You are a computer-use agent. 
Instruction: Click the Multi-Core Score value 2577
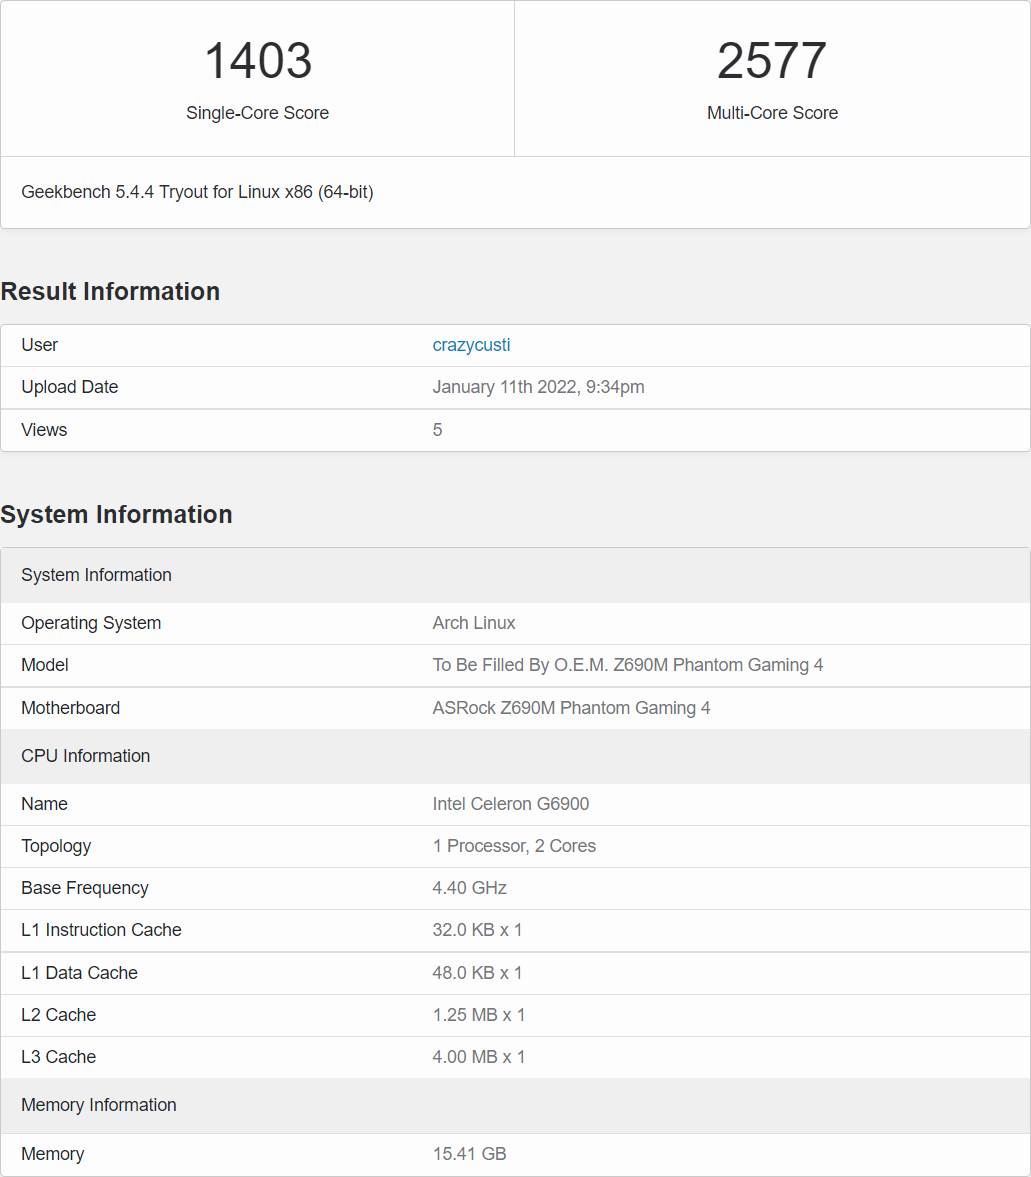pyautogui.click(x=772, y=62)
